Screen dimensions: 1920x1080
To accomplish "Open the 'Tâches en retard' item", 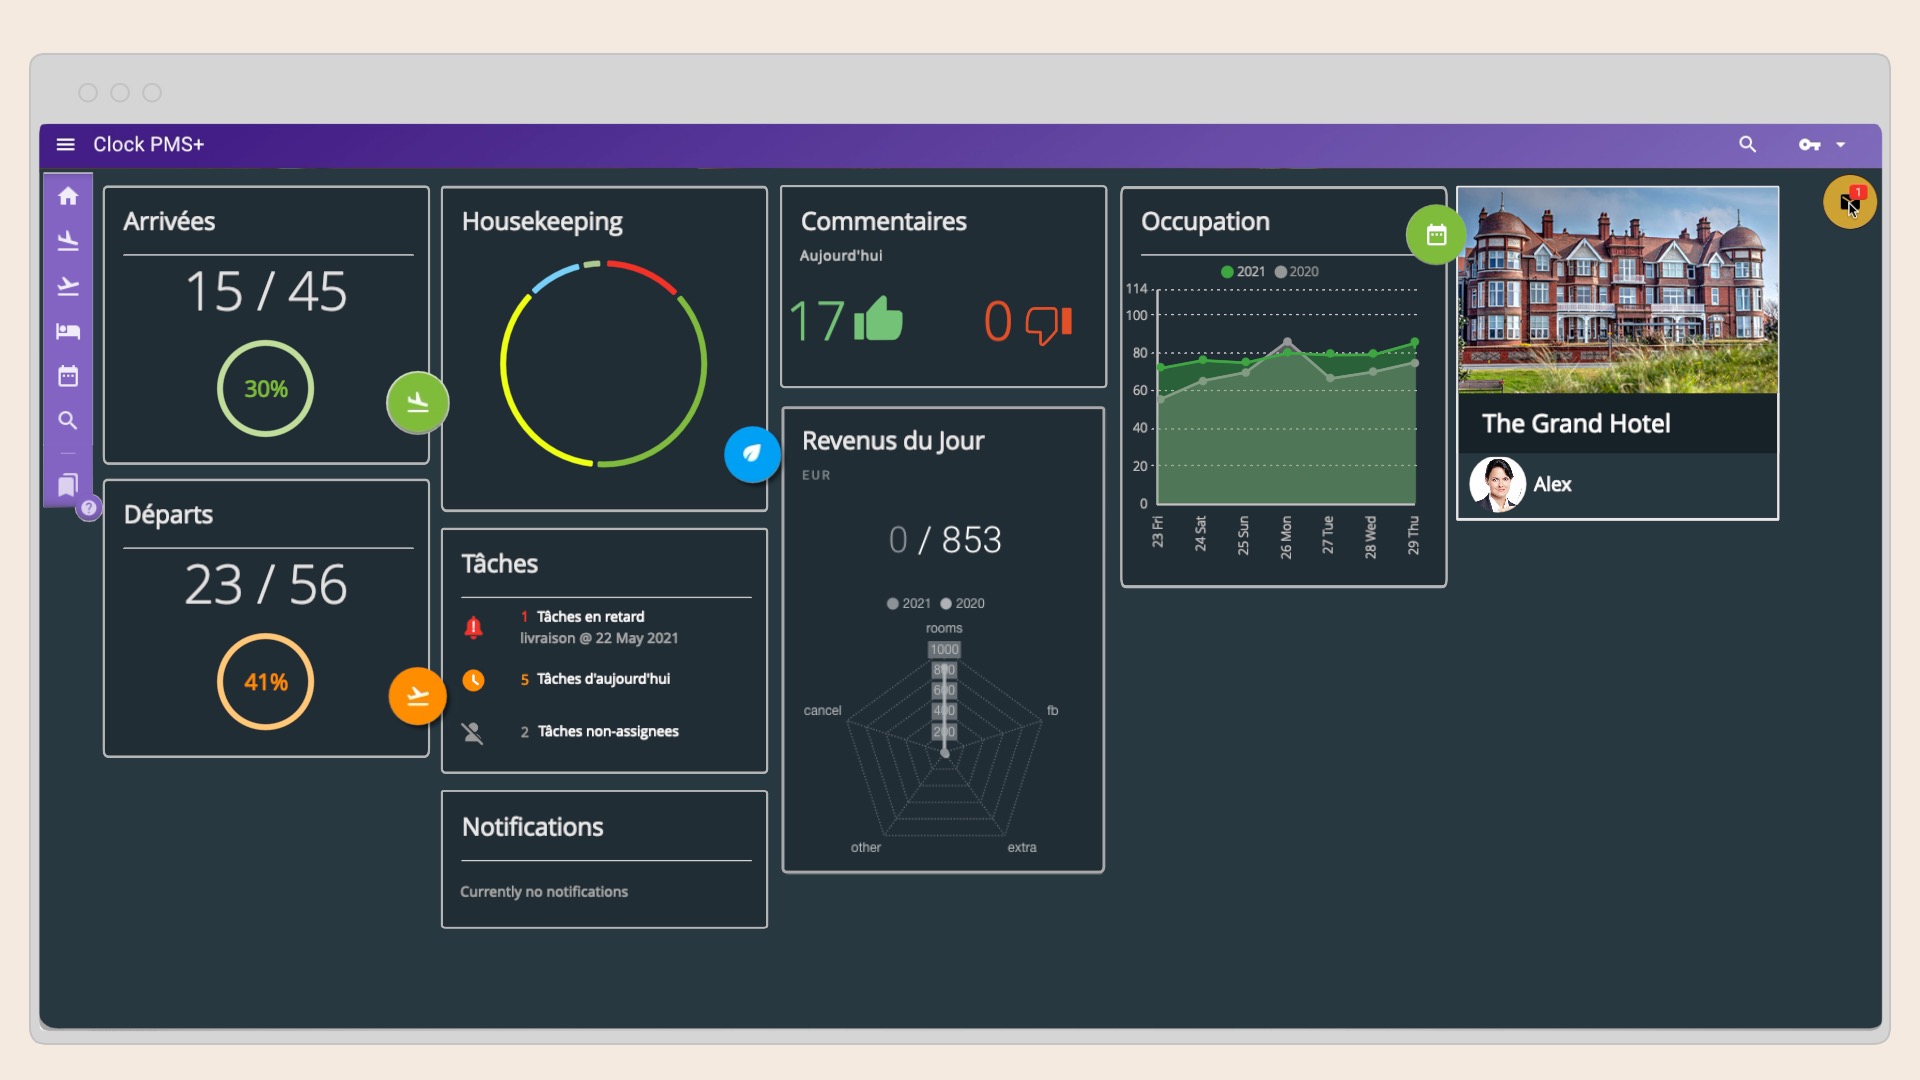I will [590, 617].
